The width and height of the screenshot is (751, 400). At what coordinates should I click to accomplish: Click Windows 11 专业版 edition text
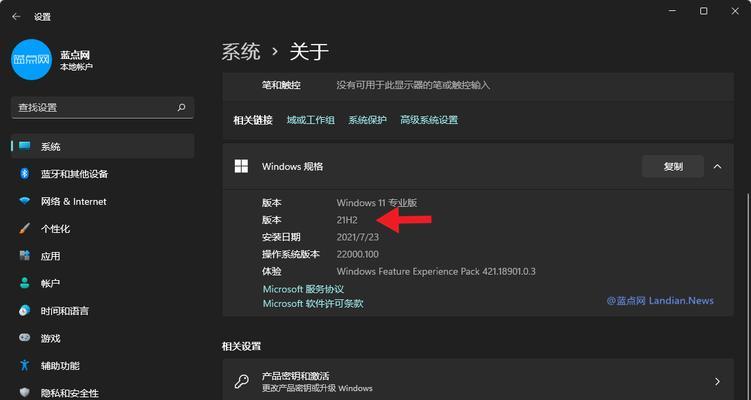pos(377,203)
